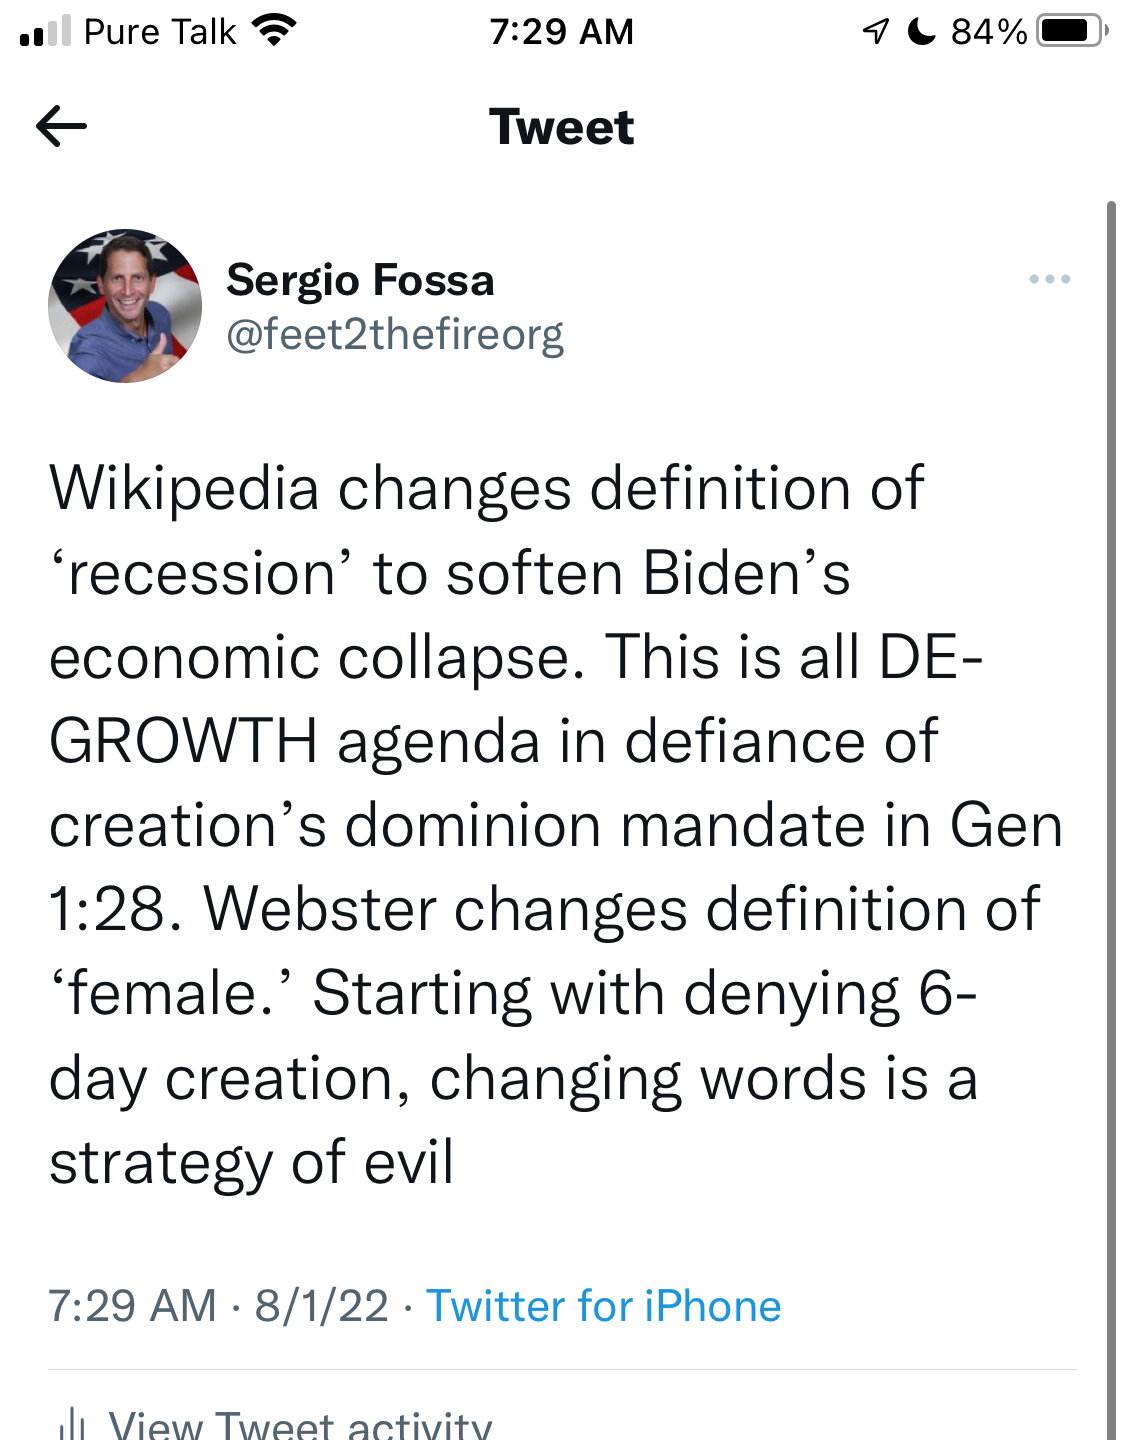The image size is (1125, 1440).
Task: Tap the clock time in the status bar
Action: [562, 31]
